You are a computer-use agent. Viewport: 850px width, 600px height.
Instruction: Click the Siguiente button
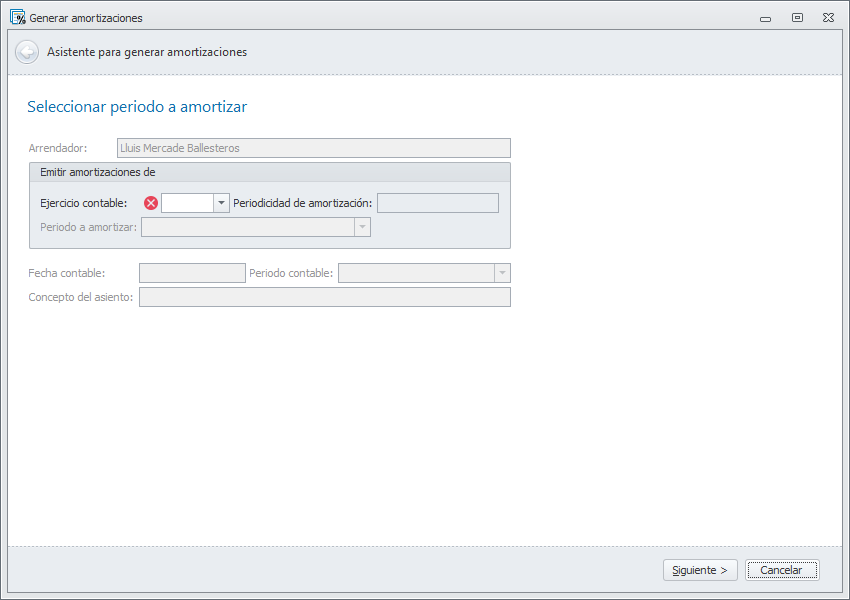[x=700, y=570]
